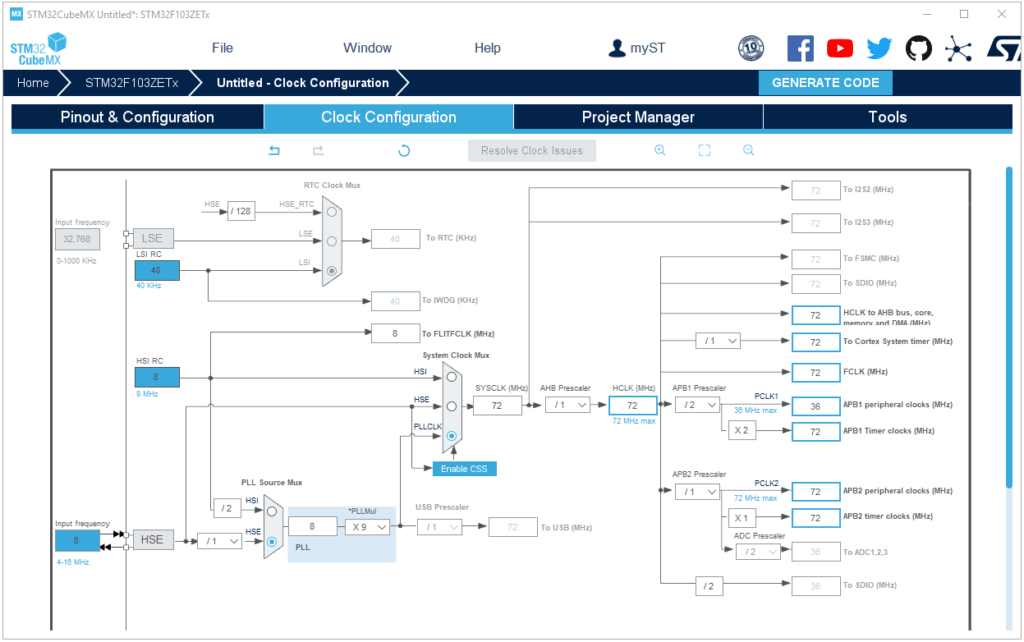Open the File menu

(222, 48)
